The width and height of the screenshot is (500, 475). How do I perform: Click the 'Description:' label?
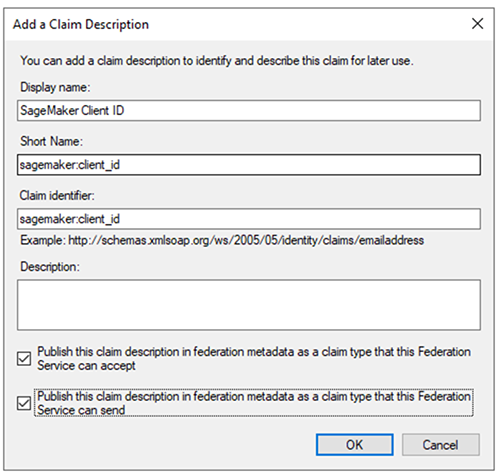(x=50, y=267)
